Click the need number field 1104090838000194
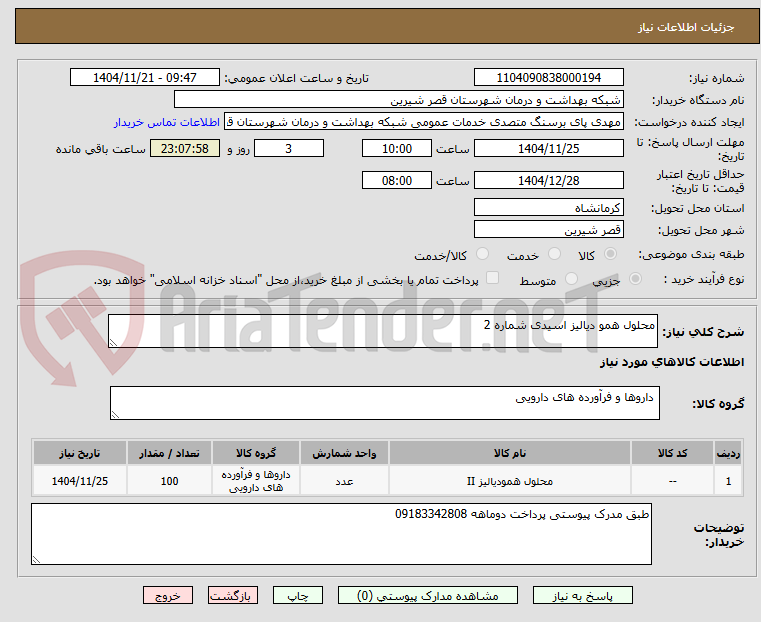The height and width of the screenshot is (622, 761). [549, 78]
